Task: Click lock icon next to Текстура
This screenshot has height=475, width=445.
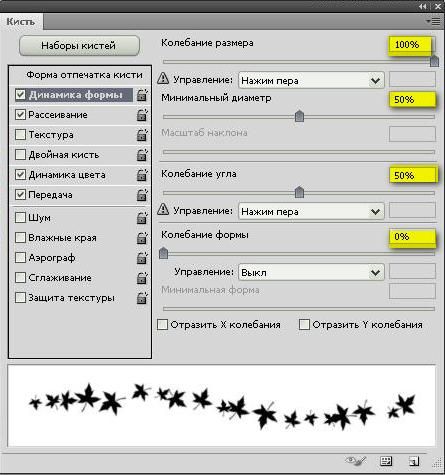Action: tap(142, 135)
